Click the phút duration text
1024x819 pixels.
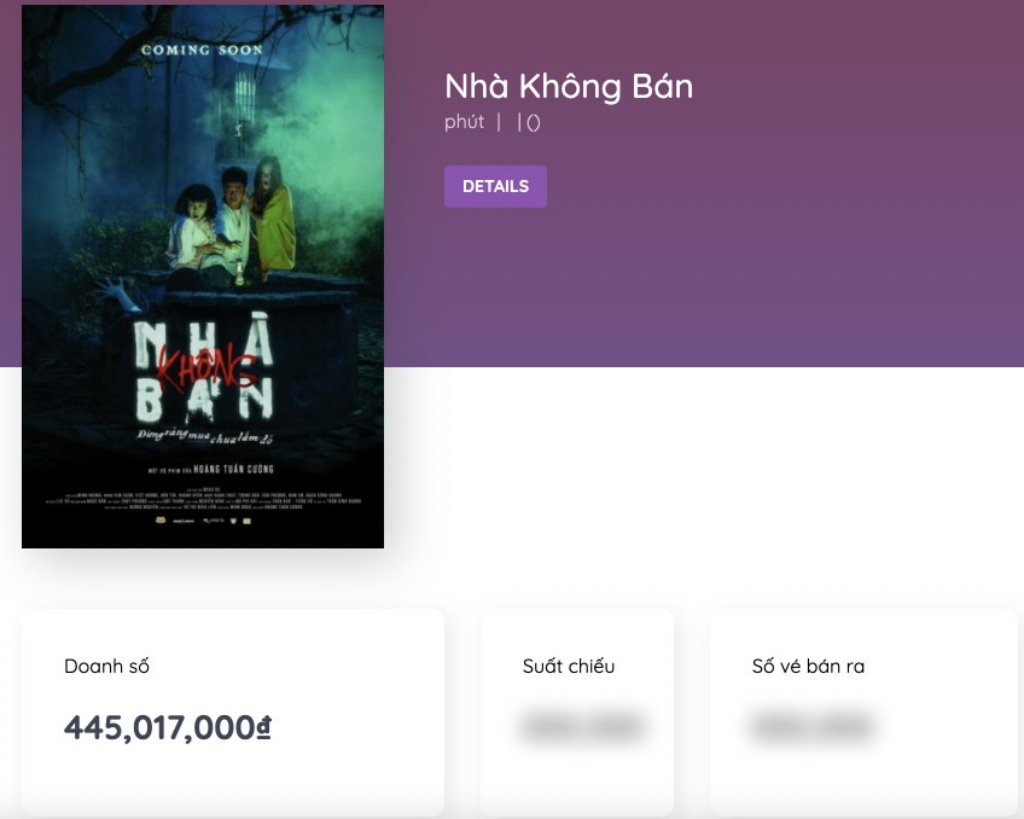coord(464,122)
